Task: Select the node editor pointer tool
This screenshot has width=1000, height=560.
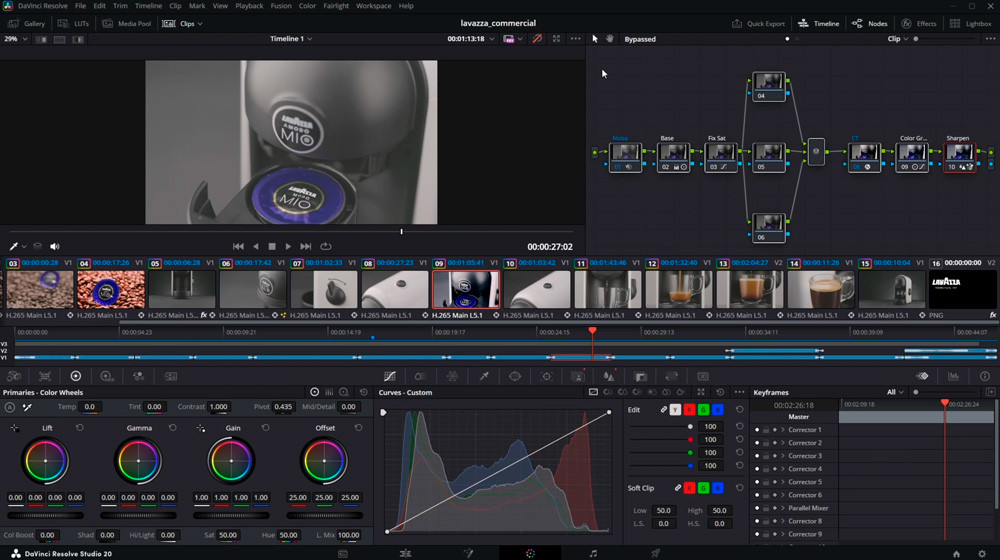Action: [595, 39]
